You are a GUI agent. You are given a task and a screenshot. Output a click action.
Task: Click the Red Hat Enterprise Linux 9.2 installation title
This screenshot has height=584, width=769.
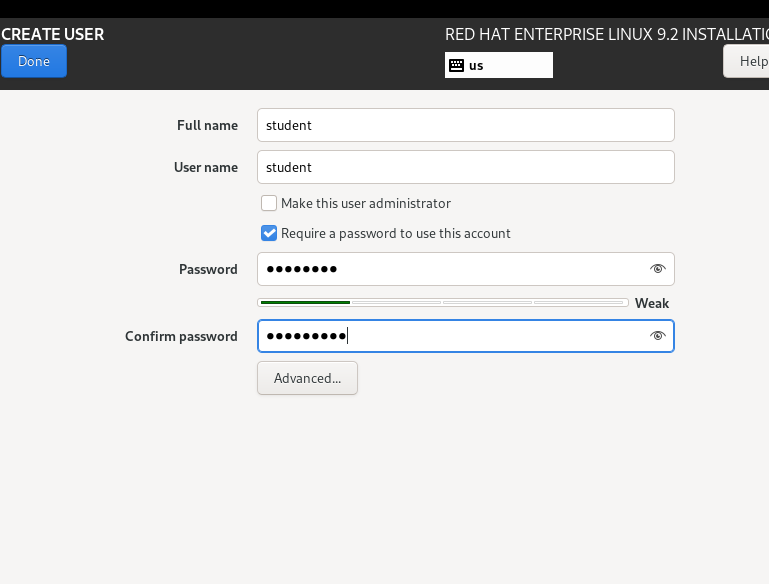(x=607, y=34)
